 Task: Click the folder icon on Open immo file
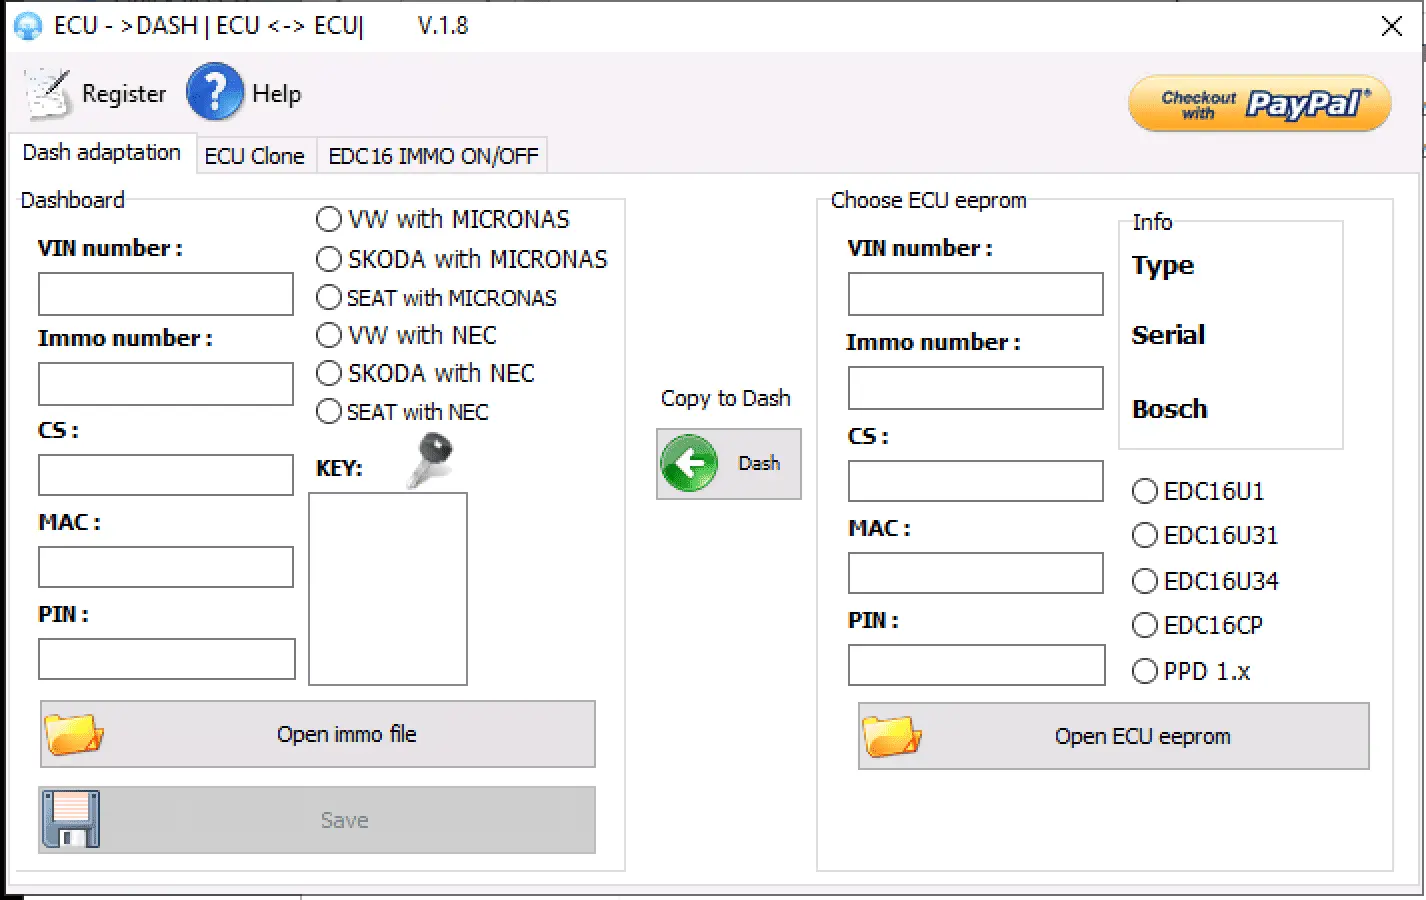tap(74, 734)
